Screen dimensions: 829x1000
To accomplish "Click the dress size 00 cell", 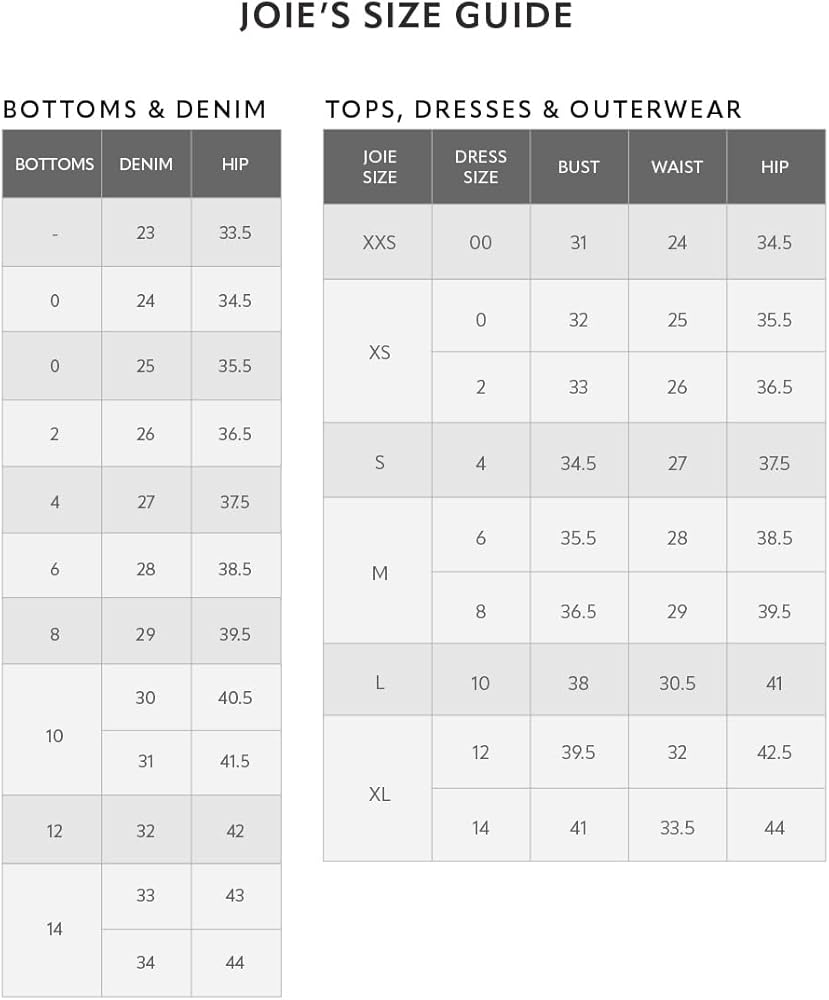I will coord(480,242).
